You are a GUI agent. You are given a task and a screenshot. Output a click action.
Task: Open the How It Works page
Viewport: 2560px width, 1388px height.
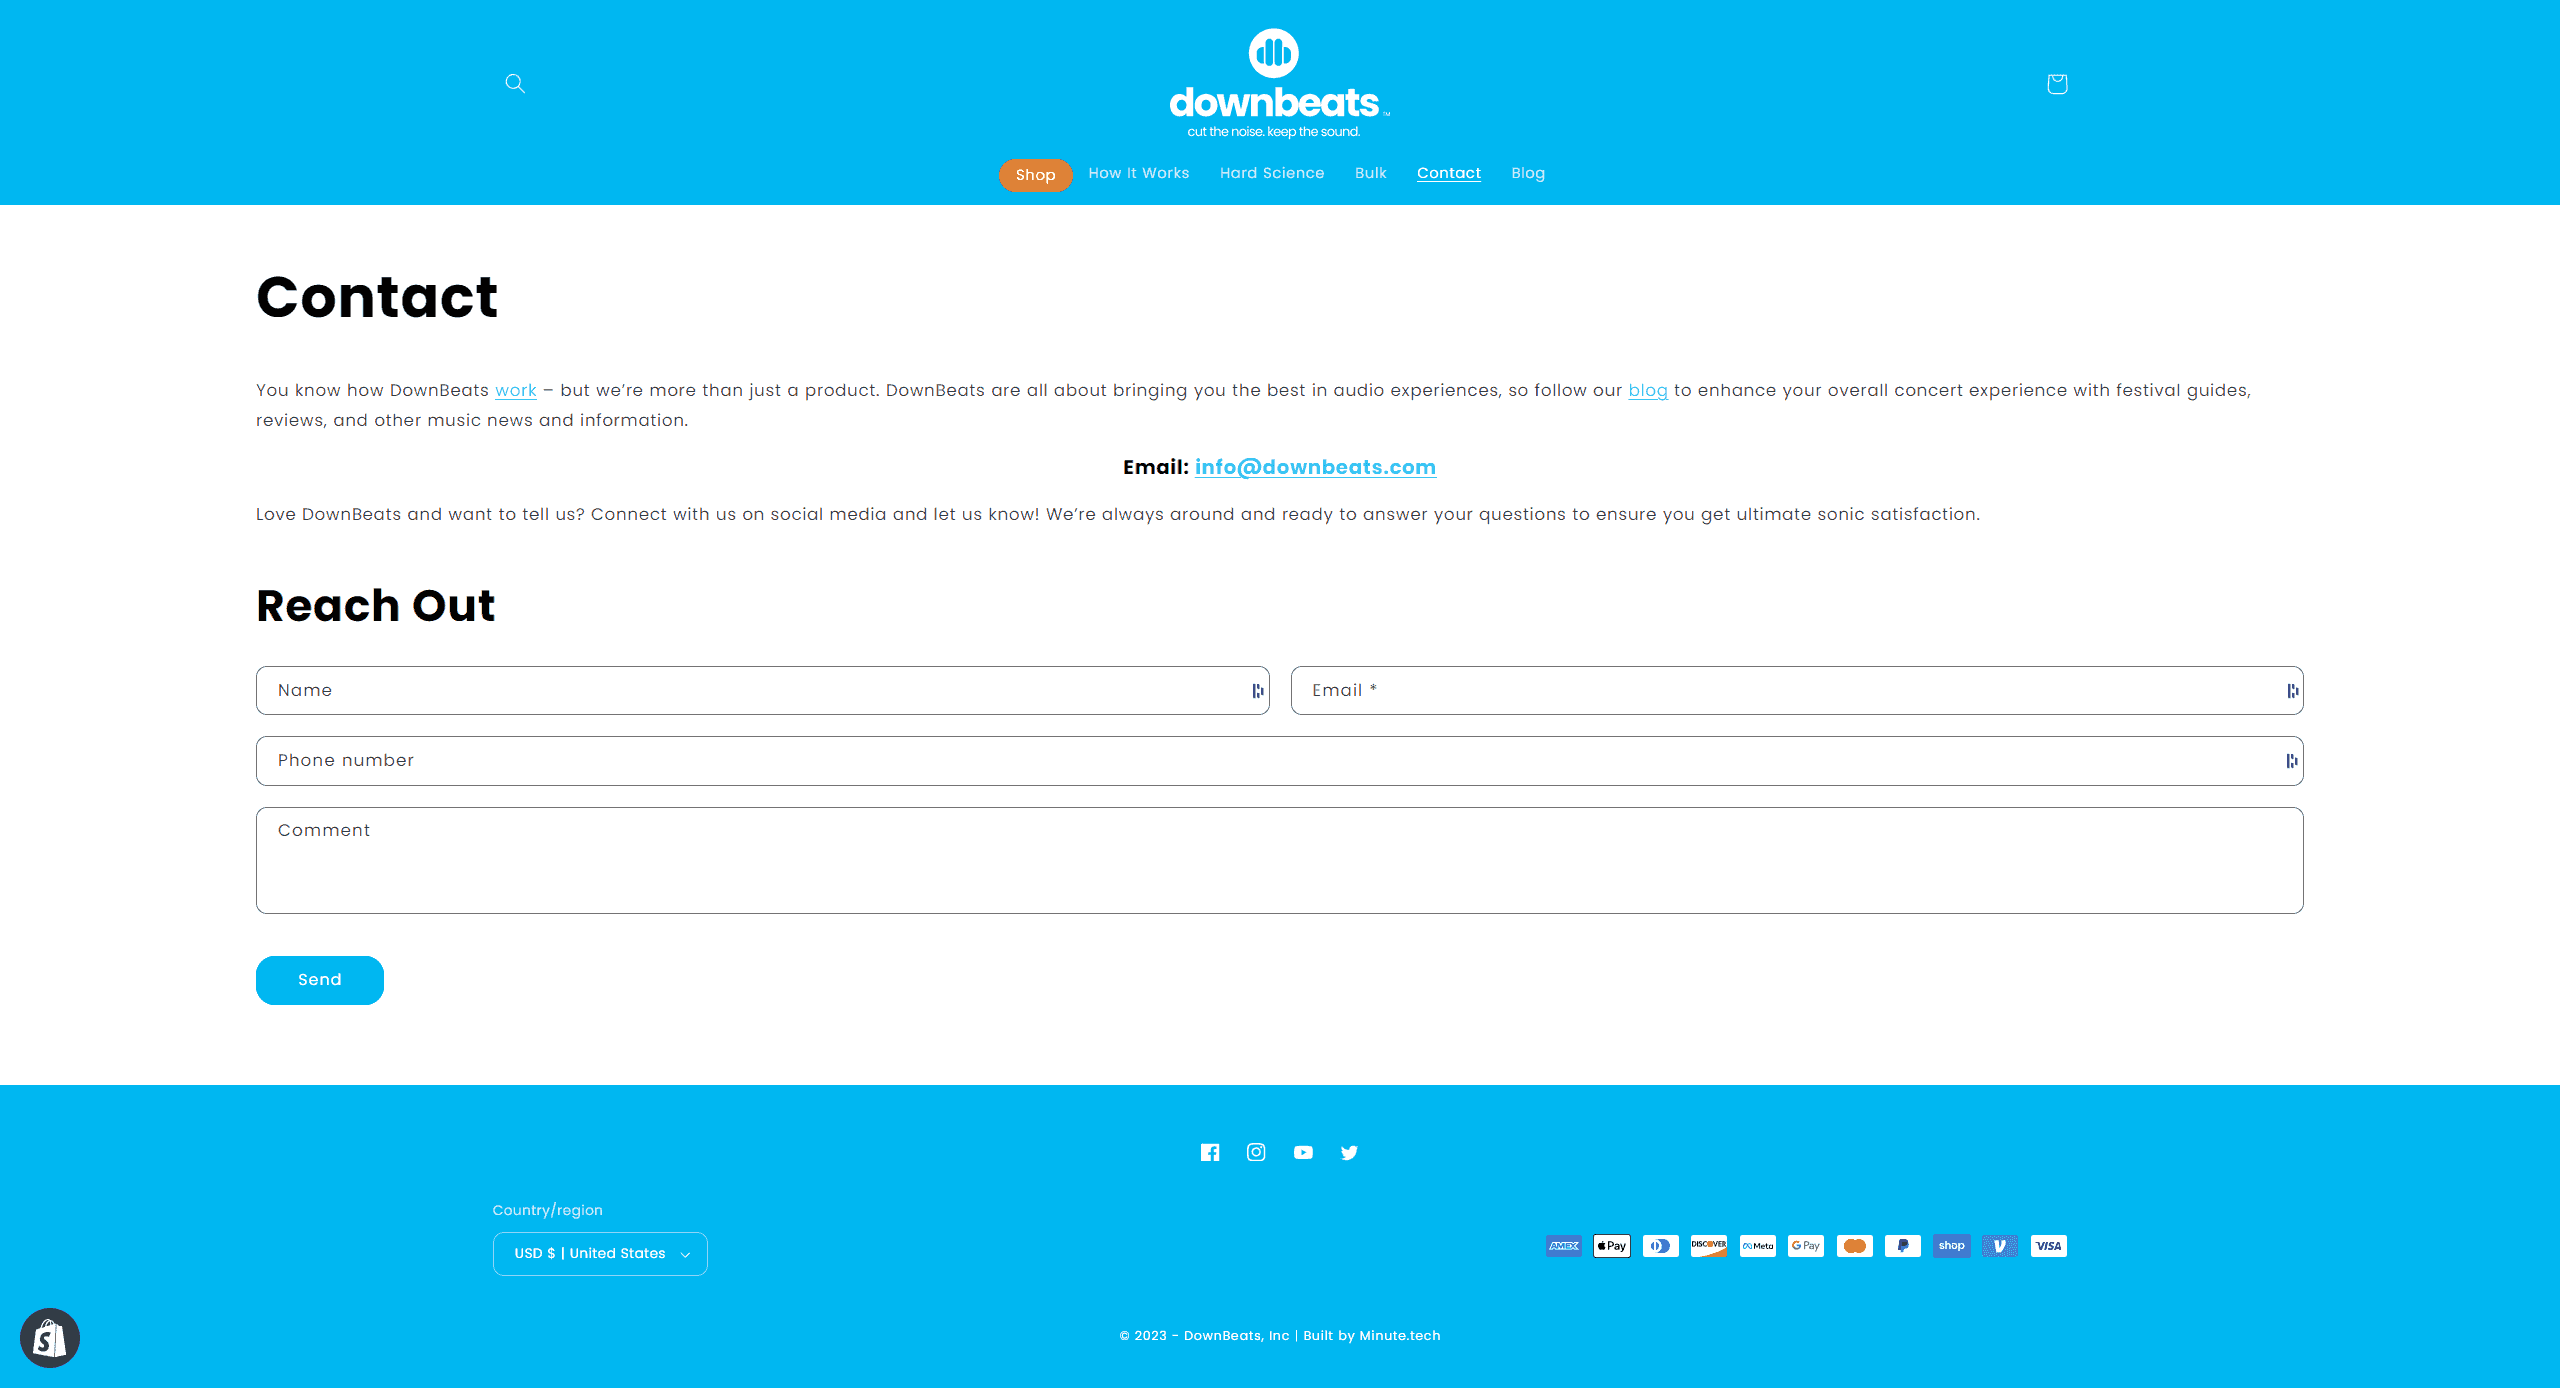point(1138,173)
